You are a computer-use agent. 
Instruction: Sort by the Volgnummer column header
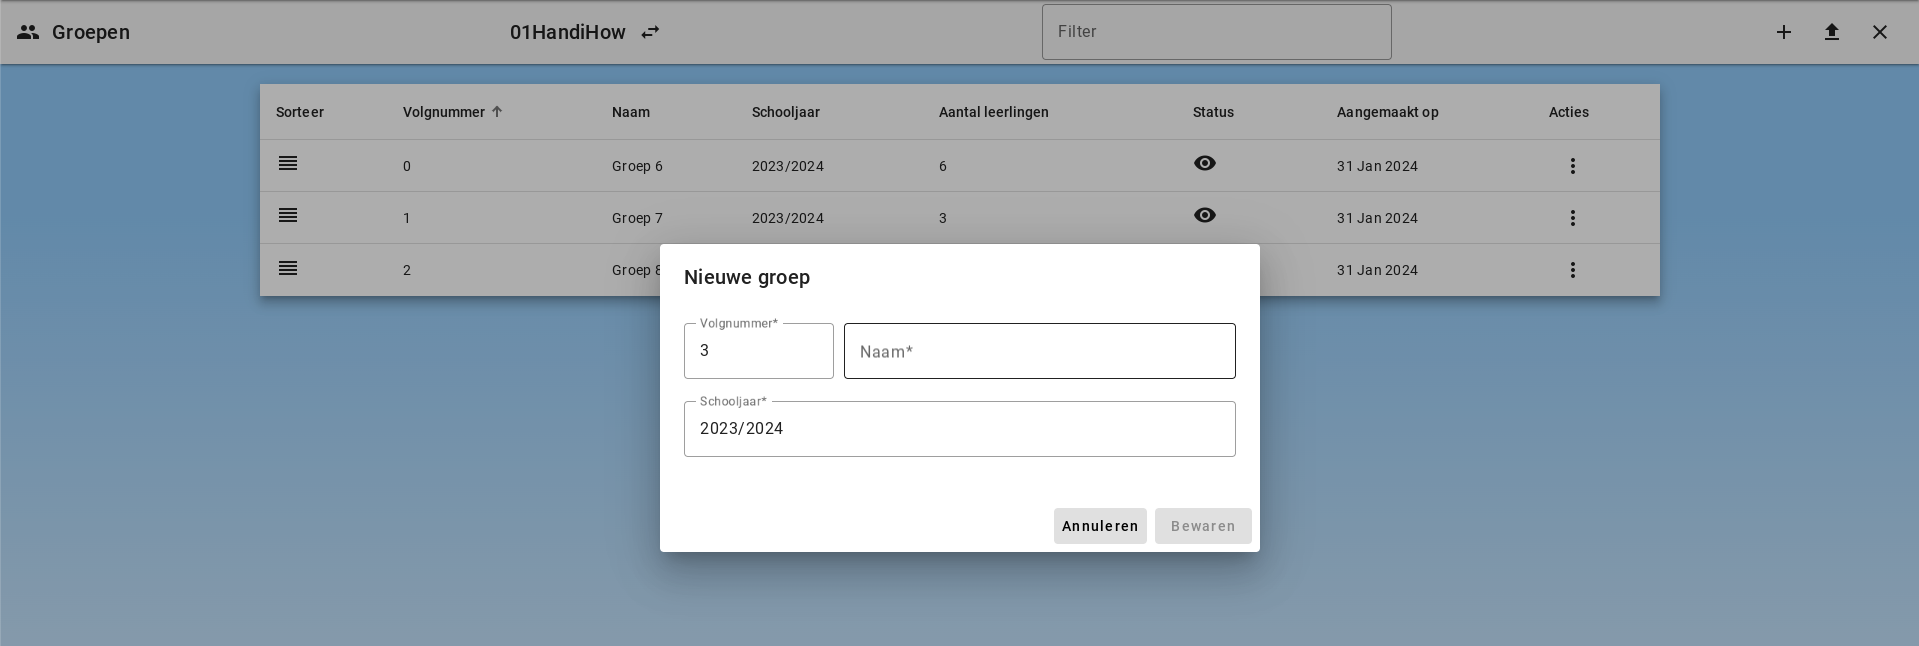tap(444, 112)
